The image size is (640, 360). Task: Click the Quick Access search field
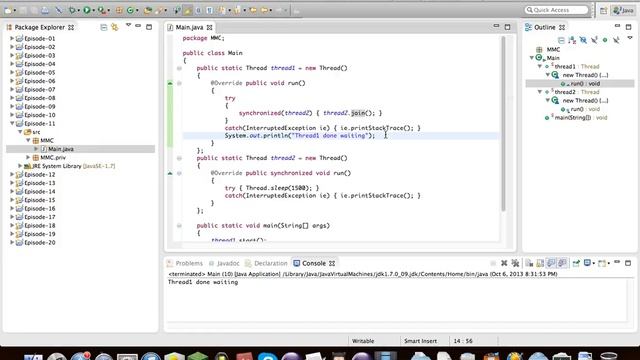click(x=557, y=10)
